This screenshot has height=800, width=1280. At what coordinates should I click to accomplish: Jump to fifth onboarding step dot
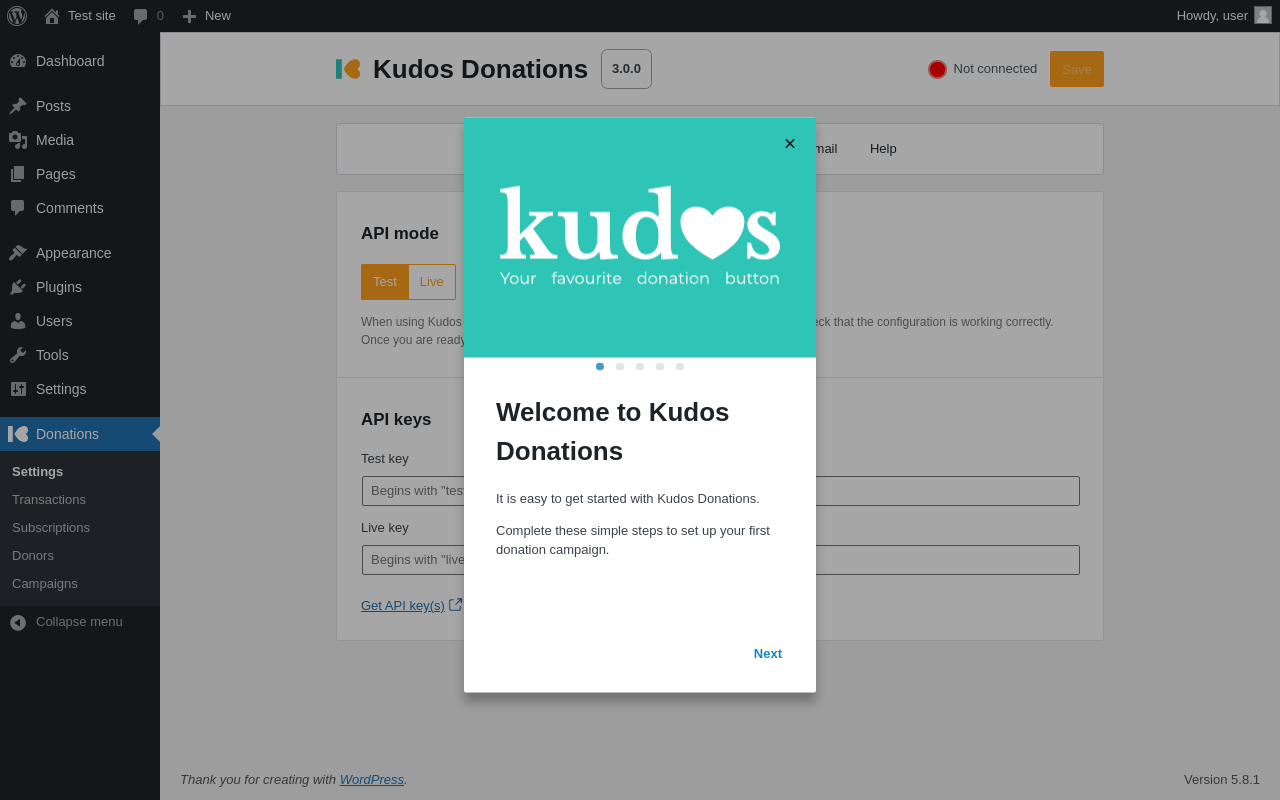coord(680,366)
